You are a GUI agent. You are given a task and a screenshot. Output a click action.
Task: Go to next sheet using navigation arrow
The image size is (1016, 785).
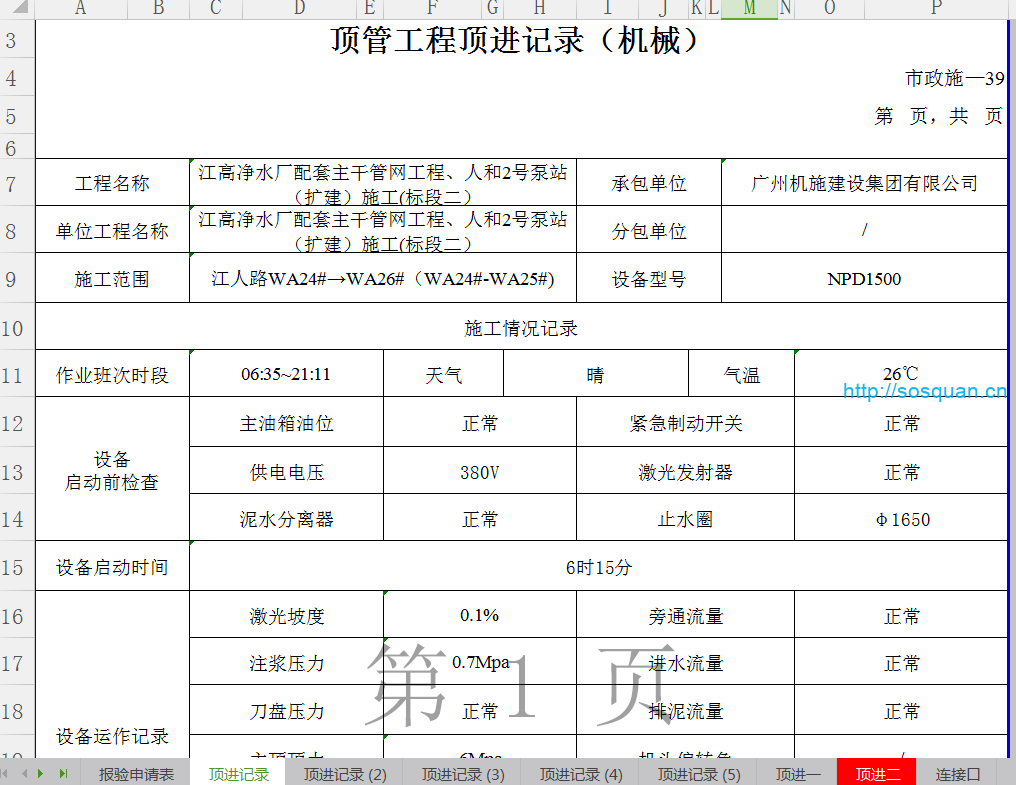pyautogui.click(x=41, y=773)
